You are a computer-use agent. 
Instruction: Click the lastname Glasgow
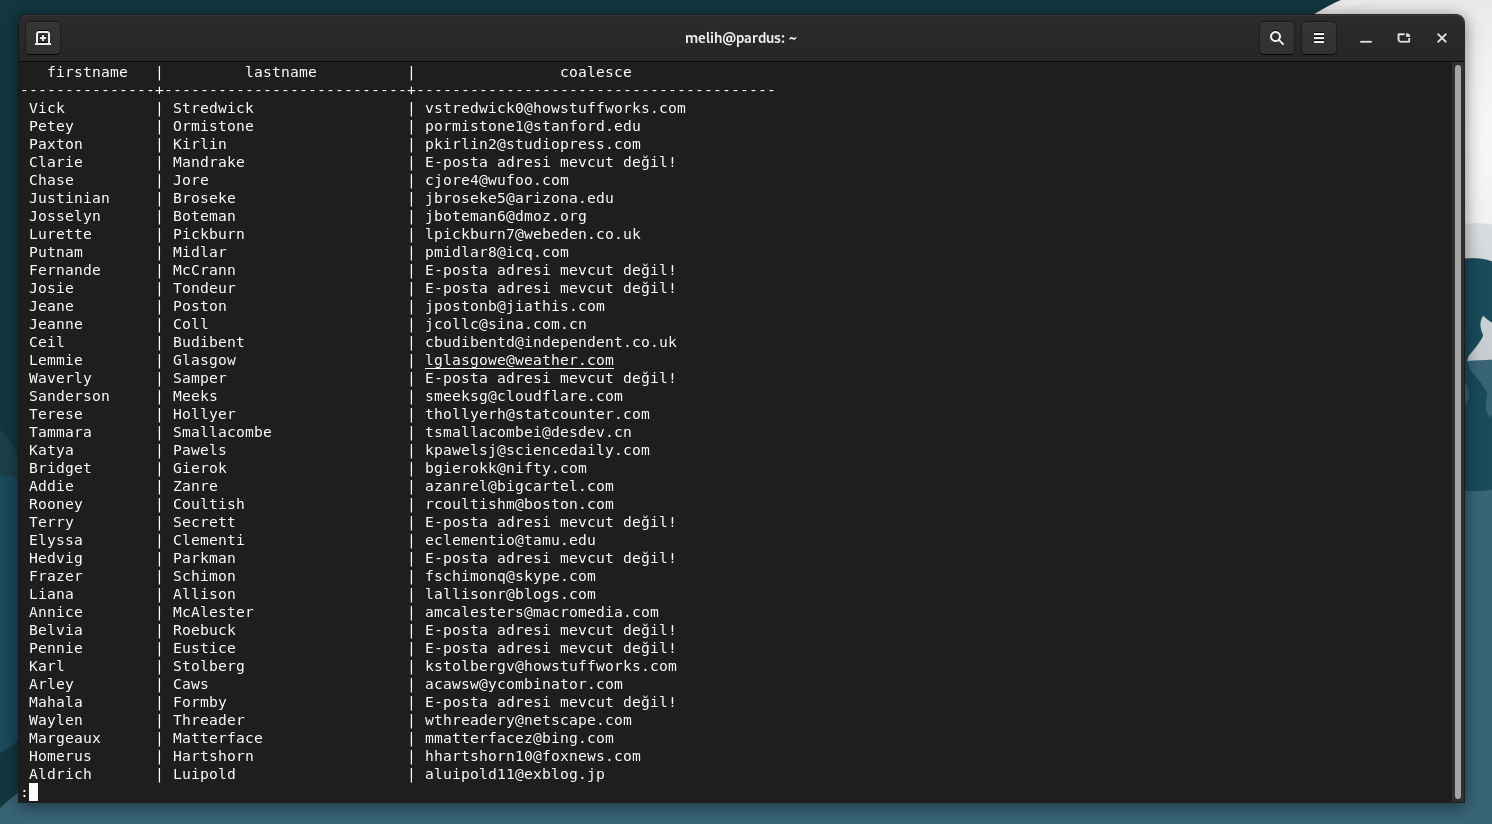pos(204,360)
